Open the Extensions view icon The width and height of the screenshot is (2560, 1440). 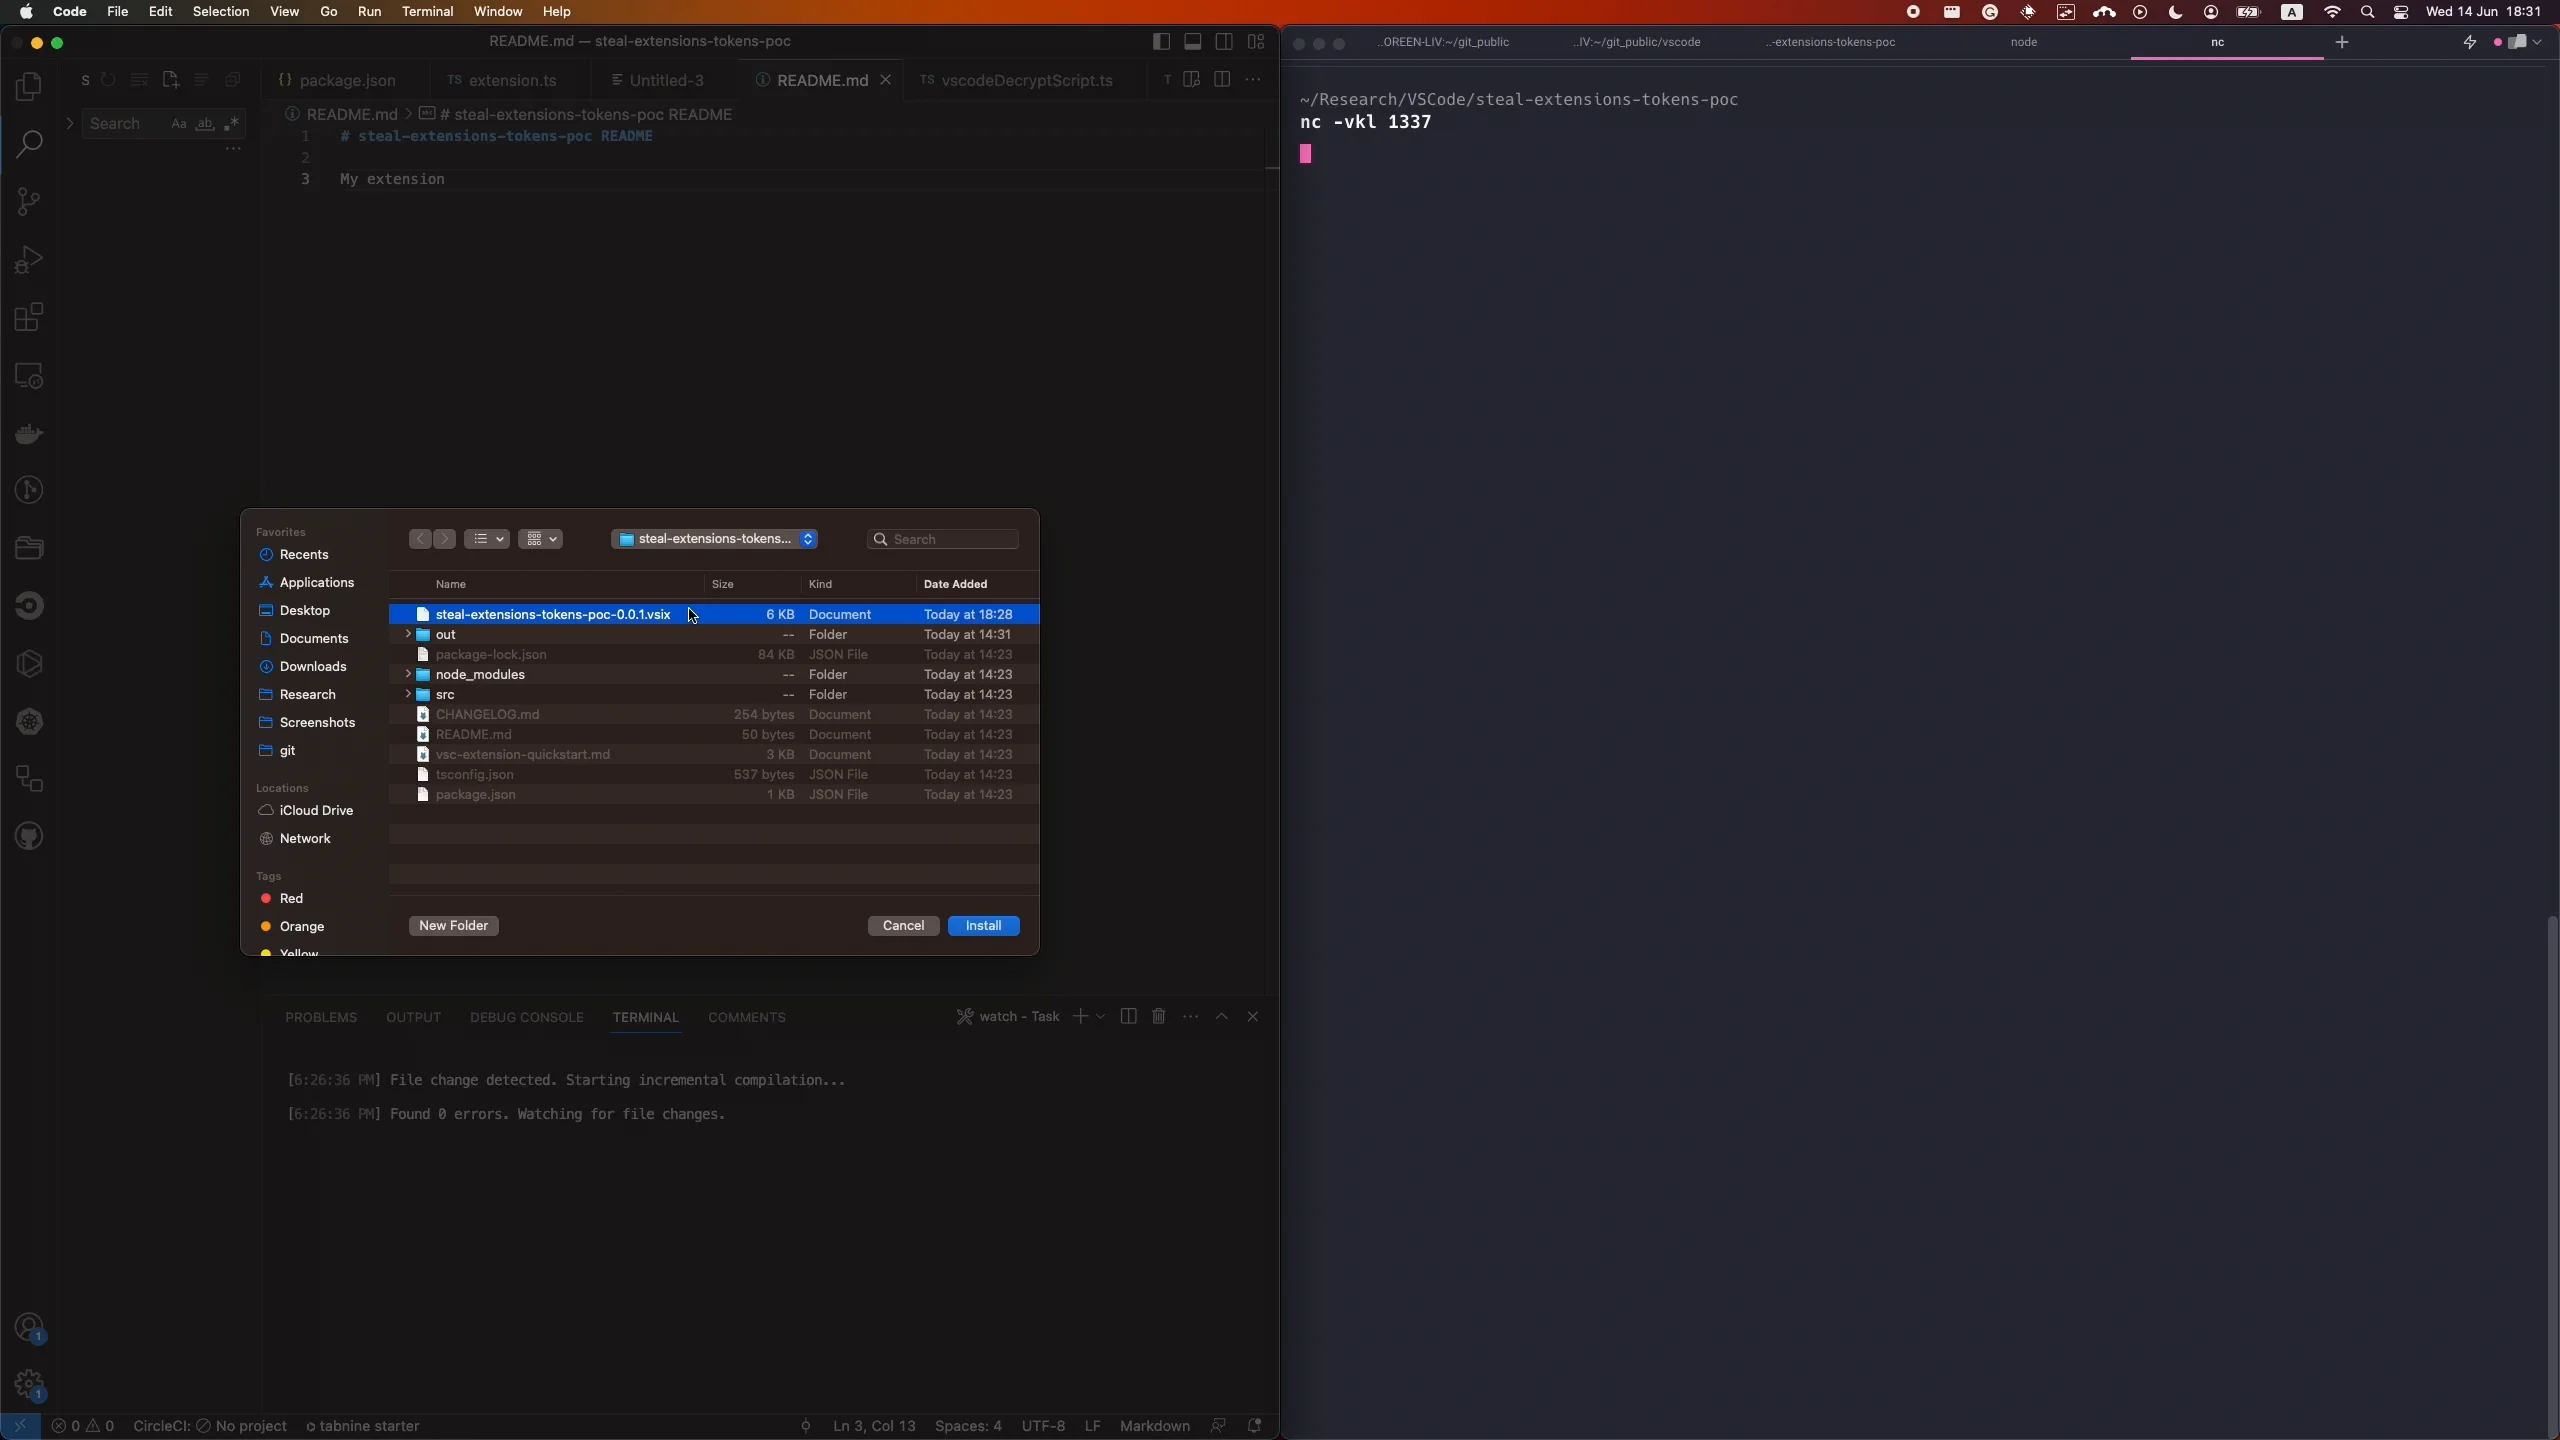click(29, 317)
